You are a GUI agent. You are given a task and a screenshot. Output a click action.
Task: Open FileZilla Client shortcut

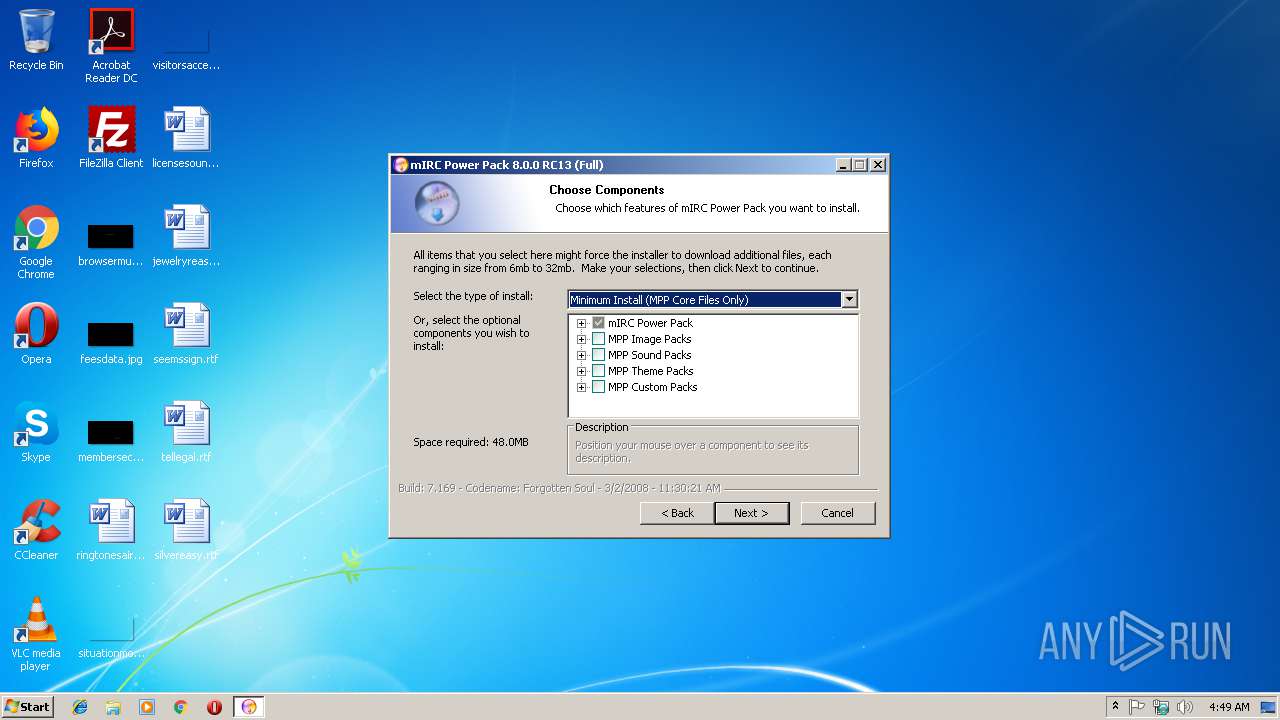(x=111, y=138)
